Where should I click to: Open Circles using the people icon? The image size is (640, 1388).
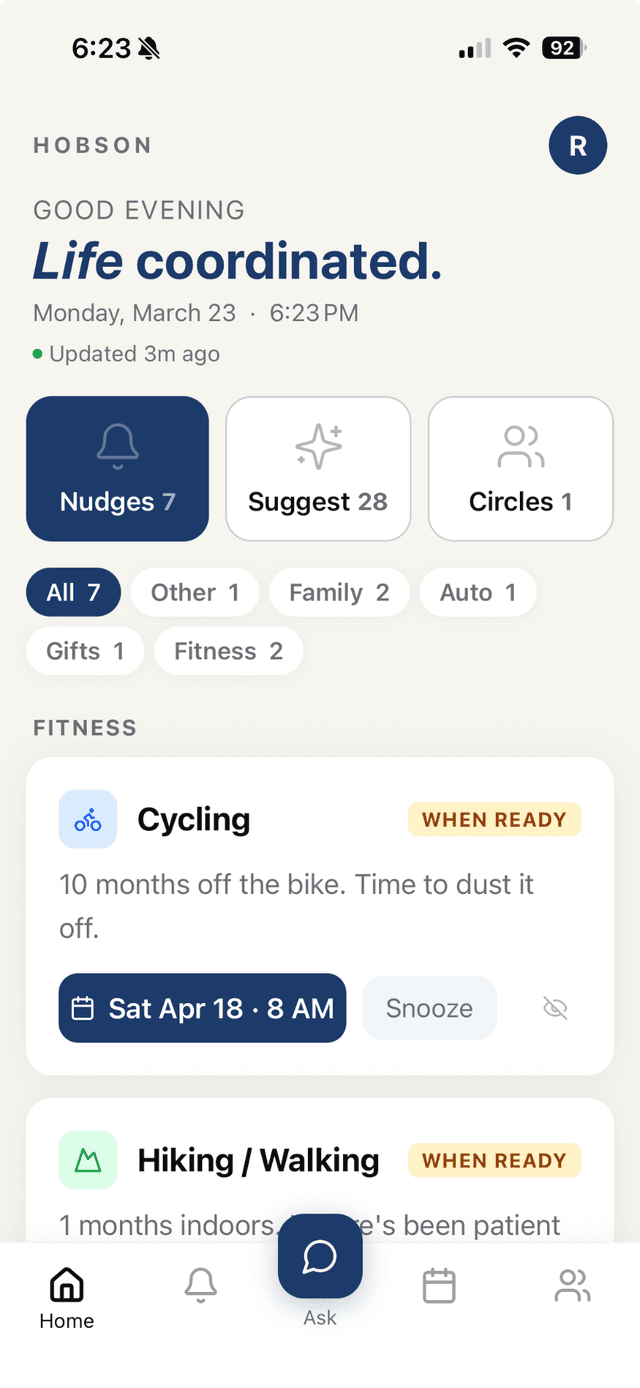[520, 447]
